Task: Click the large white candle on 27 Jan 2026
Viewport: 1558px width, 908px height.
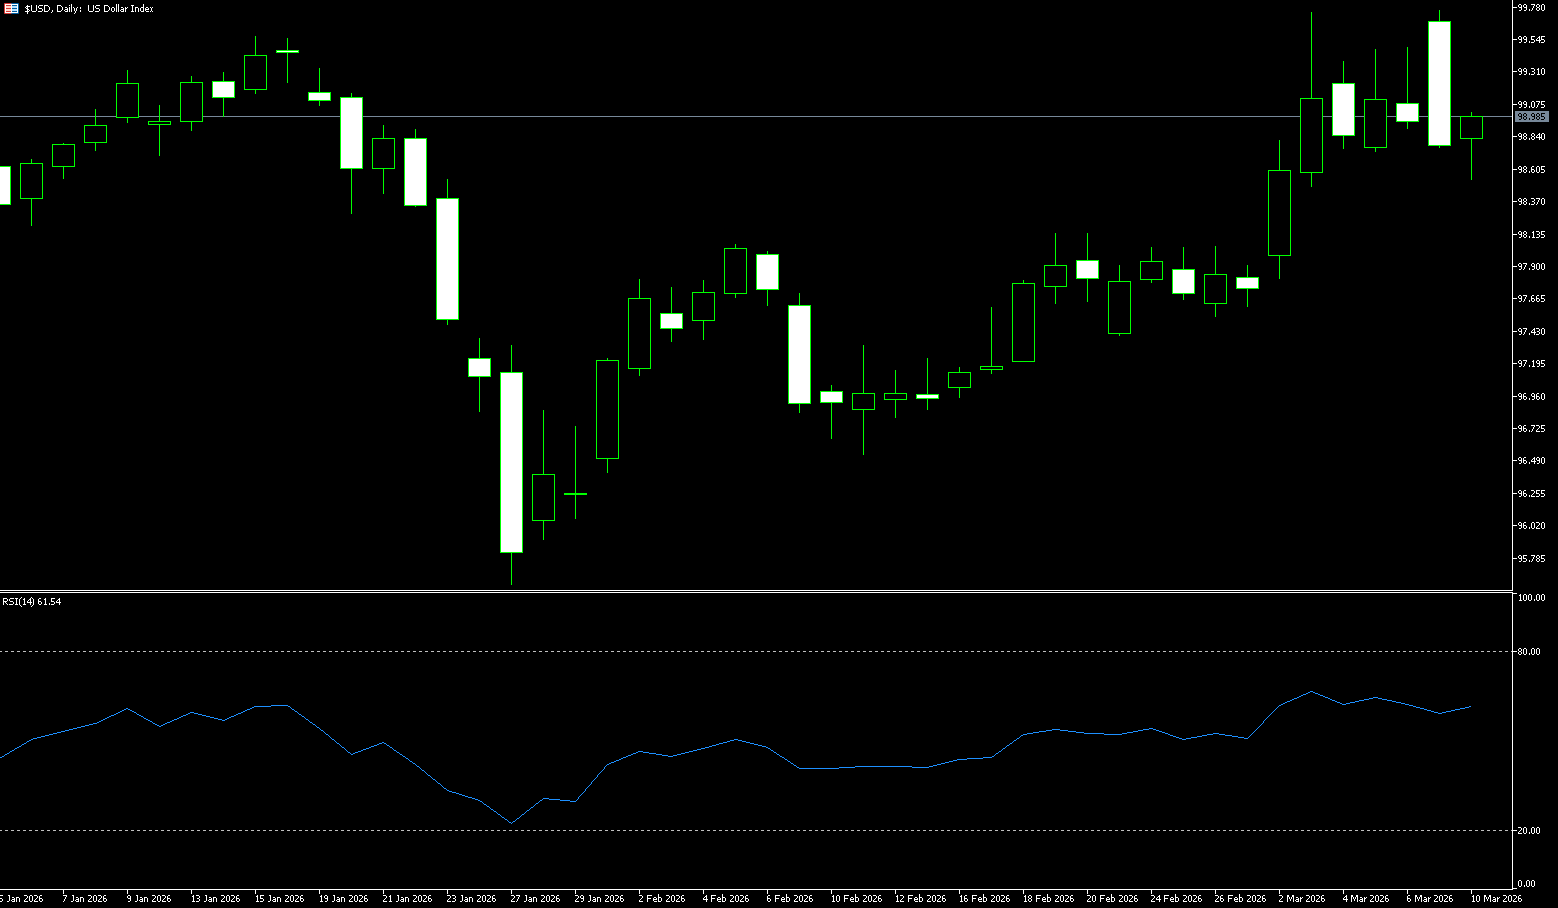Action: (511, 462)
